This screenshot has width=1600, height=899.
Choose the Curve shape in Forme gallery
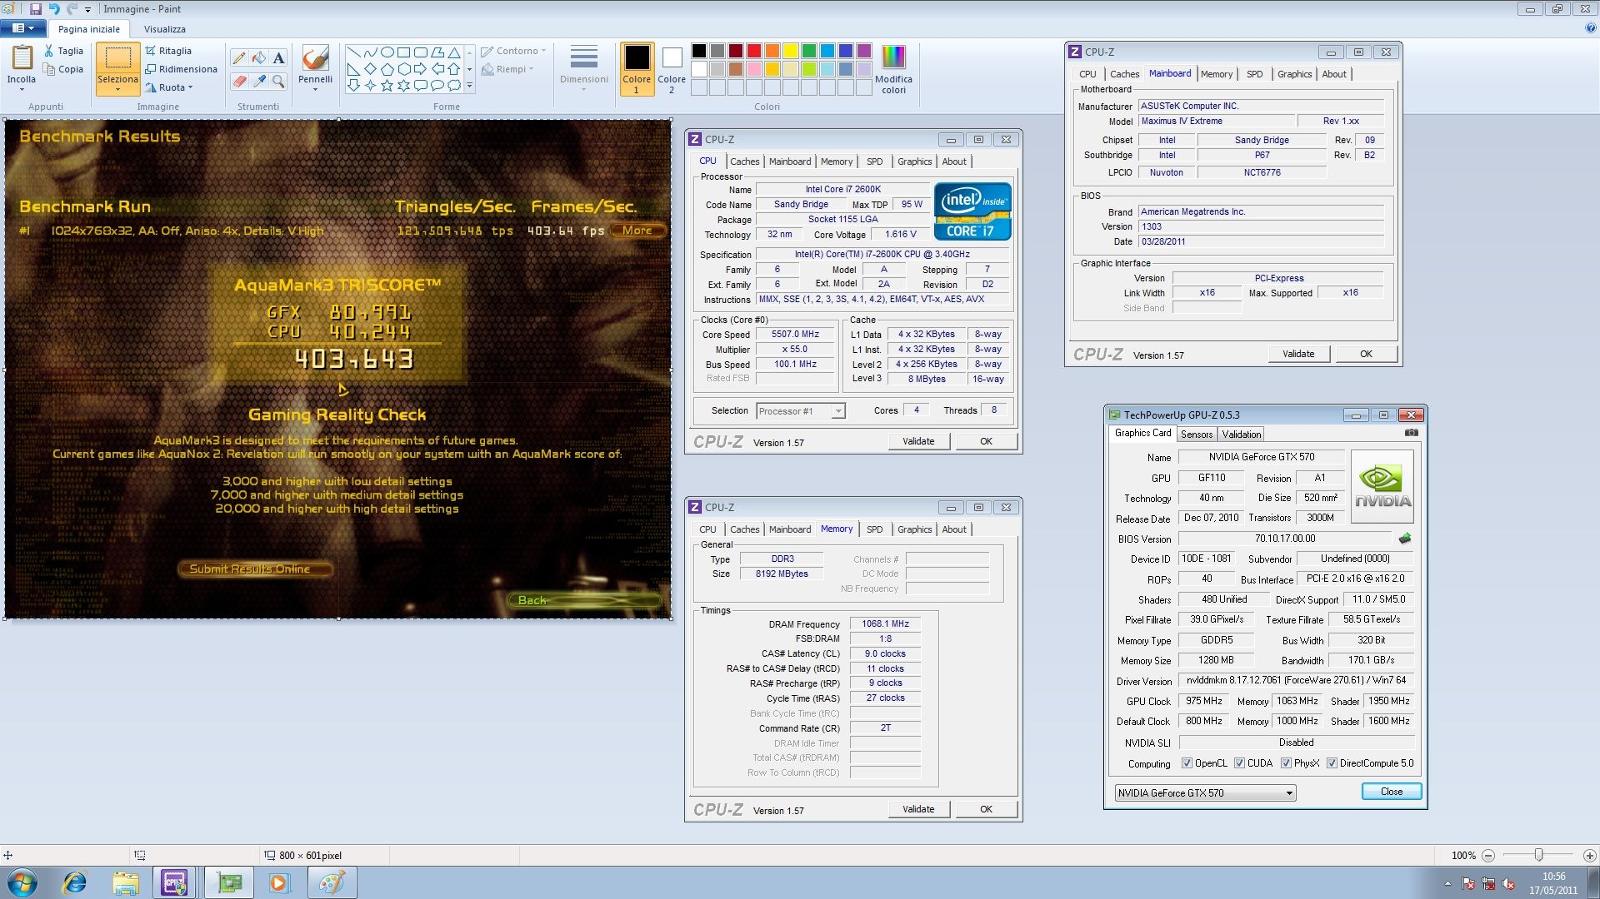(370, 53)
